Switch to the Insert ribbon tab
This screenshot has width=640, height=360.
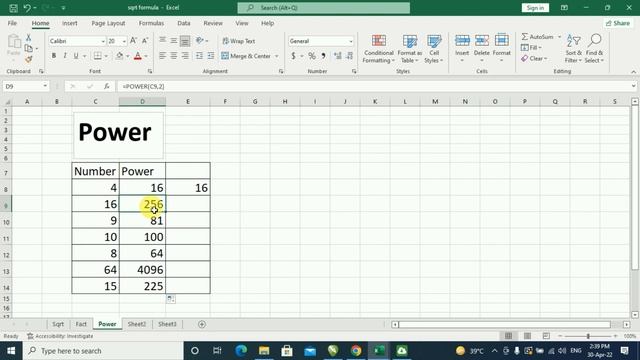(x=70, y=23)
